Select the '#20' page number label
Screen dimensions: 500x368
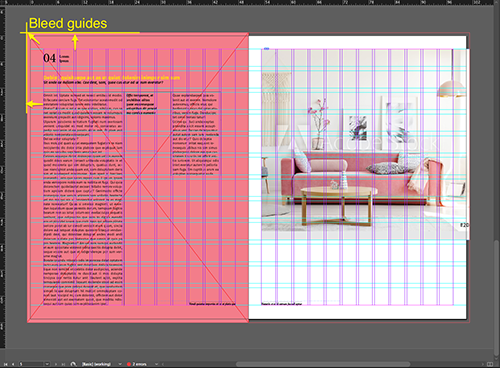coord(464,225)
